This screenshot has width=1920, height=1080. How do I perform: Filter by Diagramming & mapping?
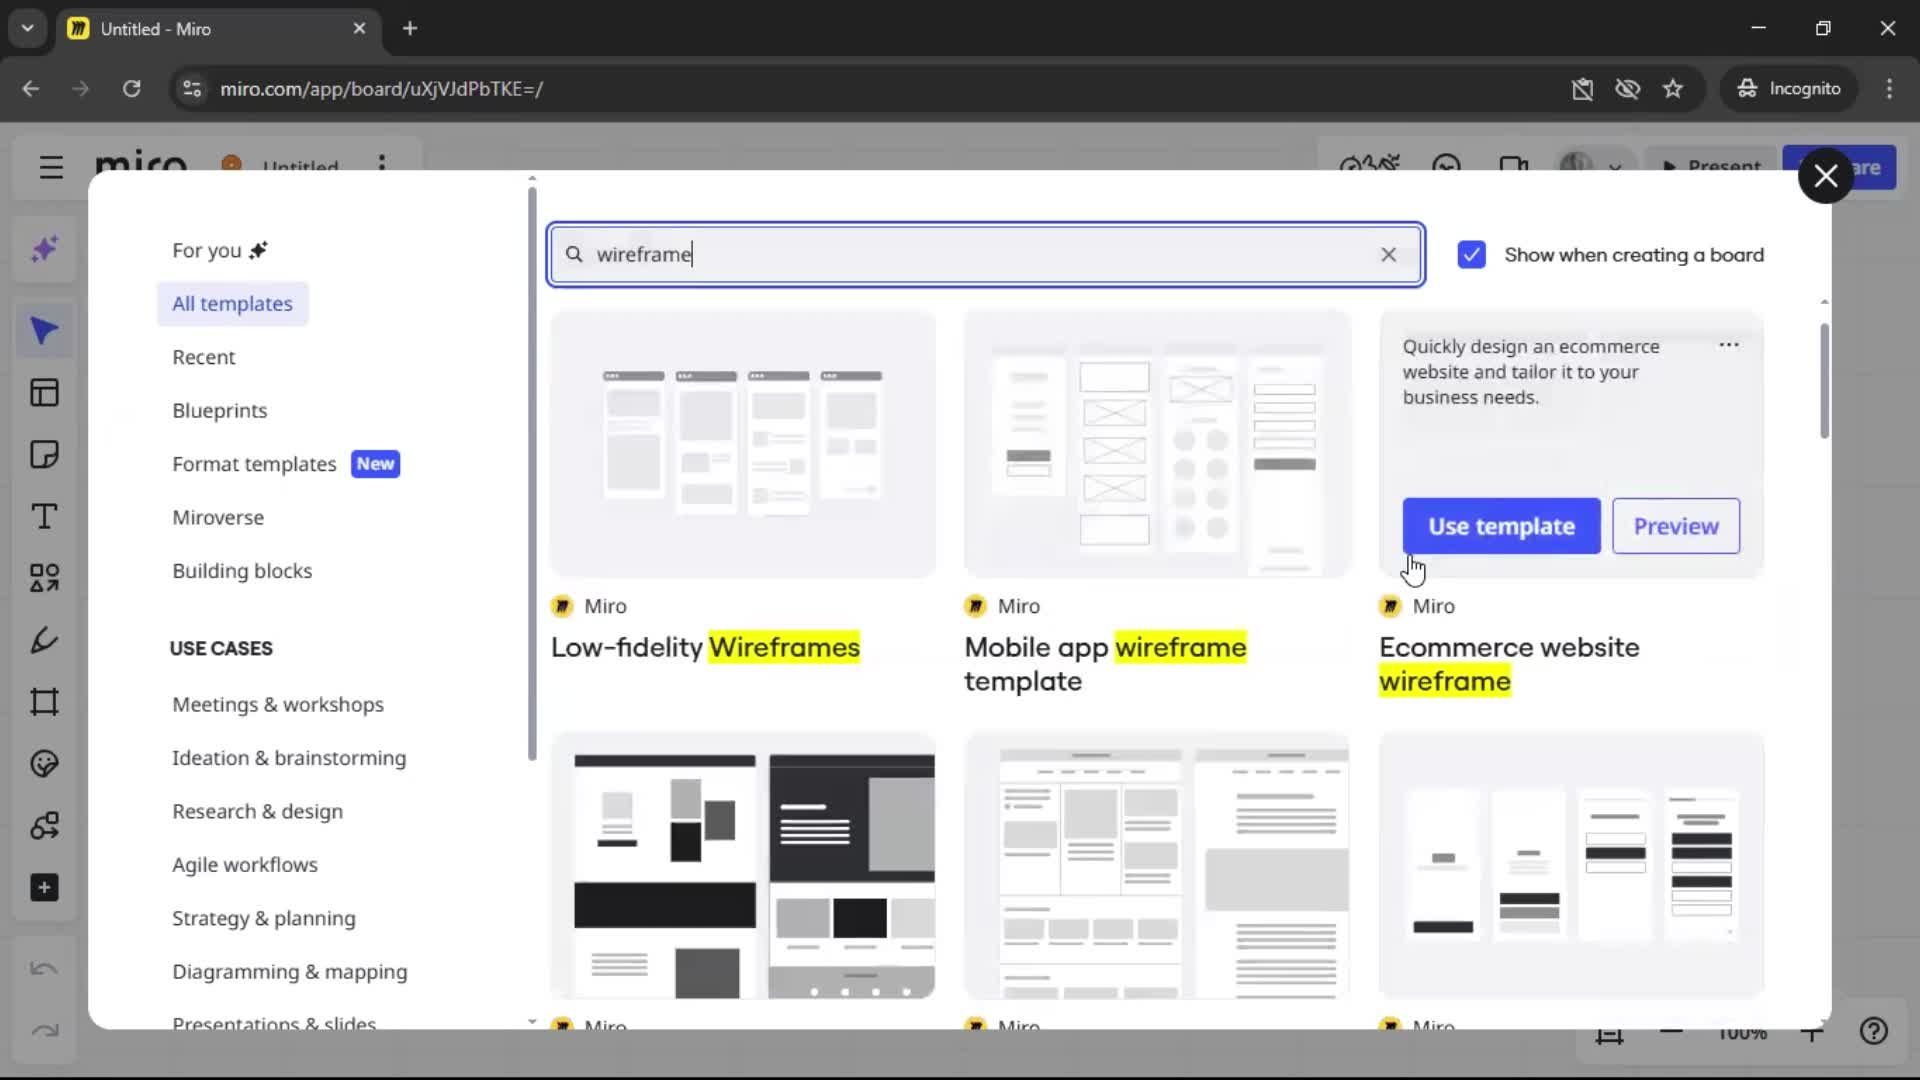(289, 972)
